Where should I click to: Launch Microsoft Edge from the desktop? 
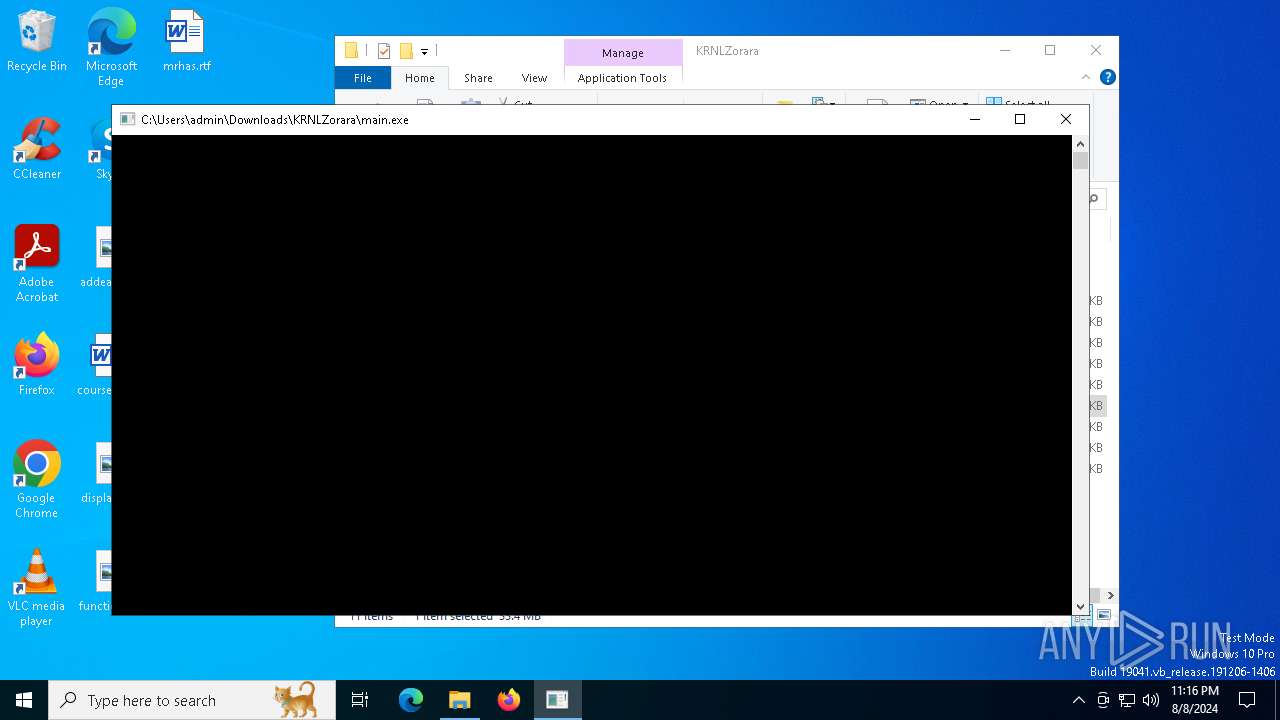(111, 48)
